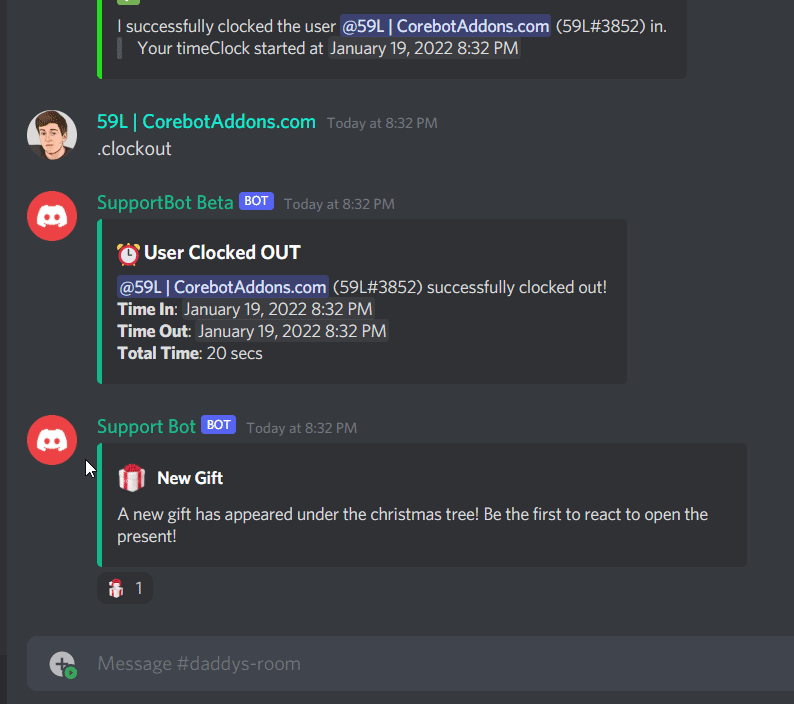This screenshot has width=794, height=704.
Task: Click the User Clocked OUT embed title
Action: click(x=222, y=253)
